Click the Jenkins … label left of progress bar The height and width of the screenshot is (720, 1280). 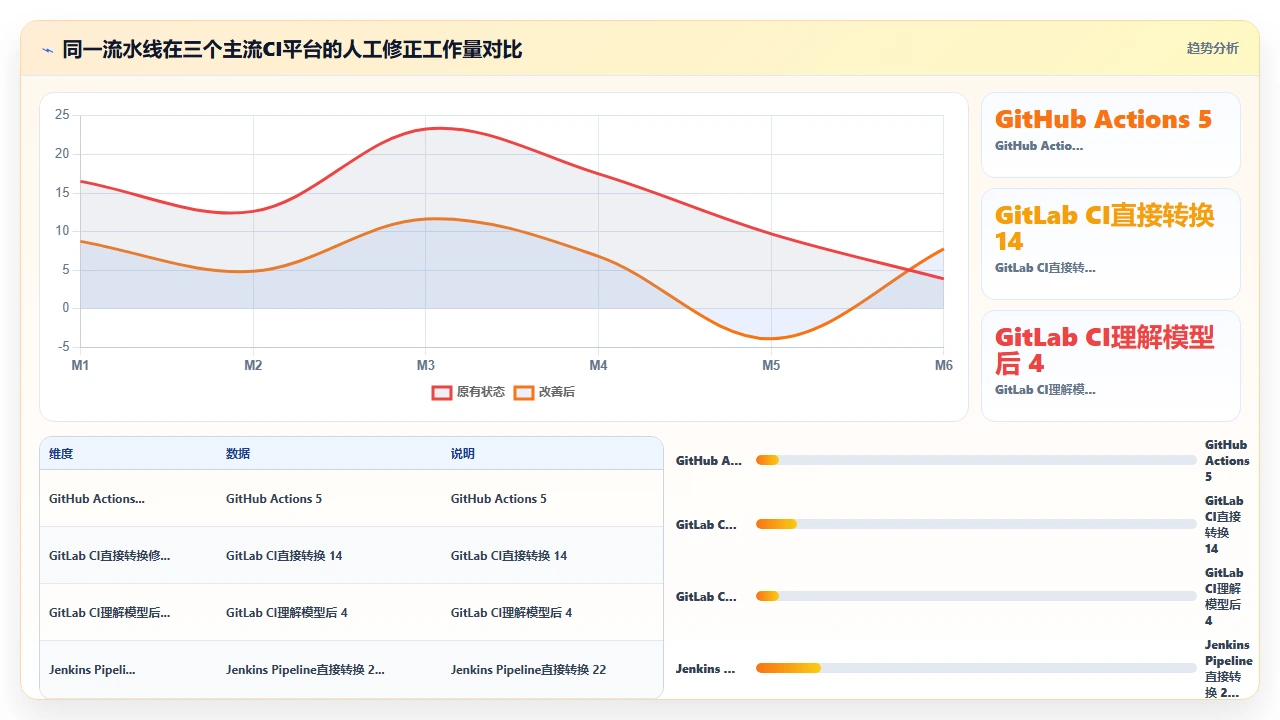pos(706,669)
